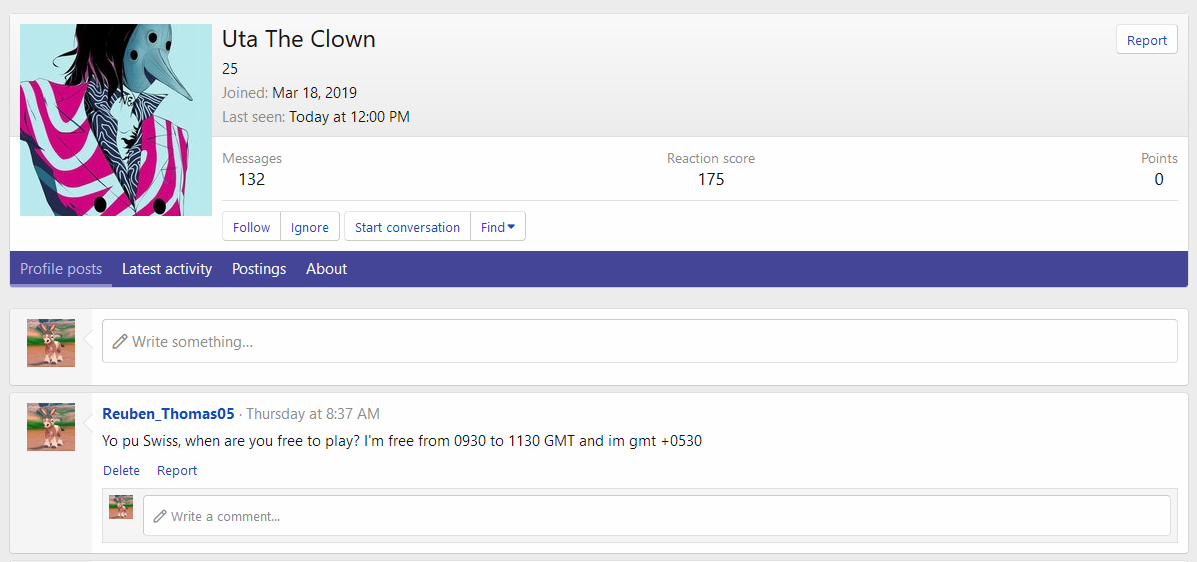The height and width of the screenshot is (562, 1197).
Task: Click the Points value 0
Action: [1159, 179]
